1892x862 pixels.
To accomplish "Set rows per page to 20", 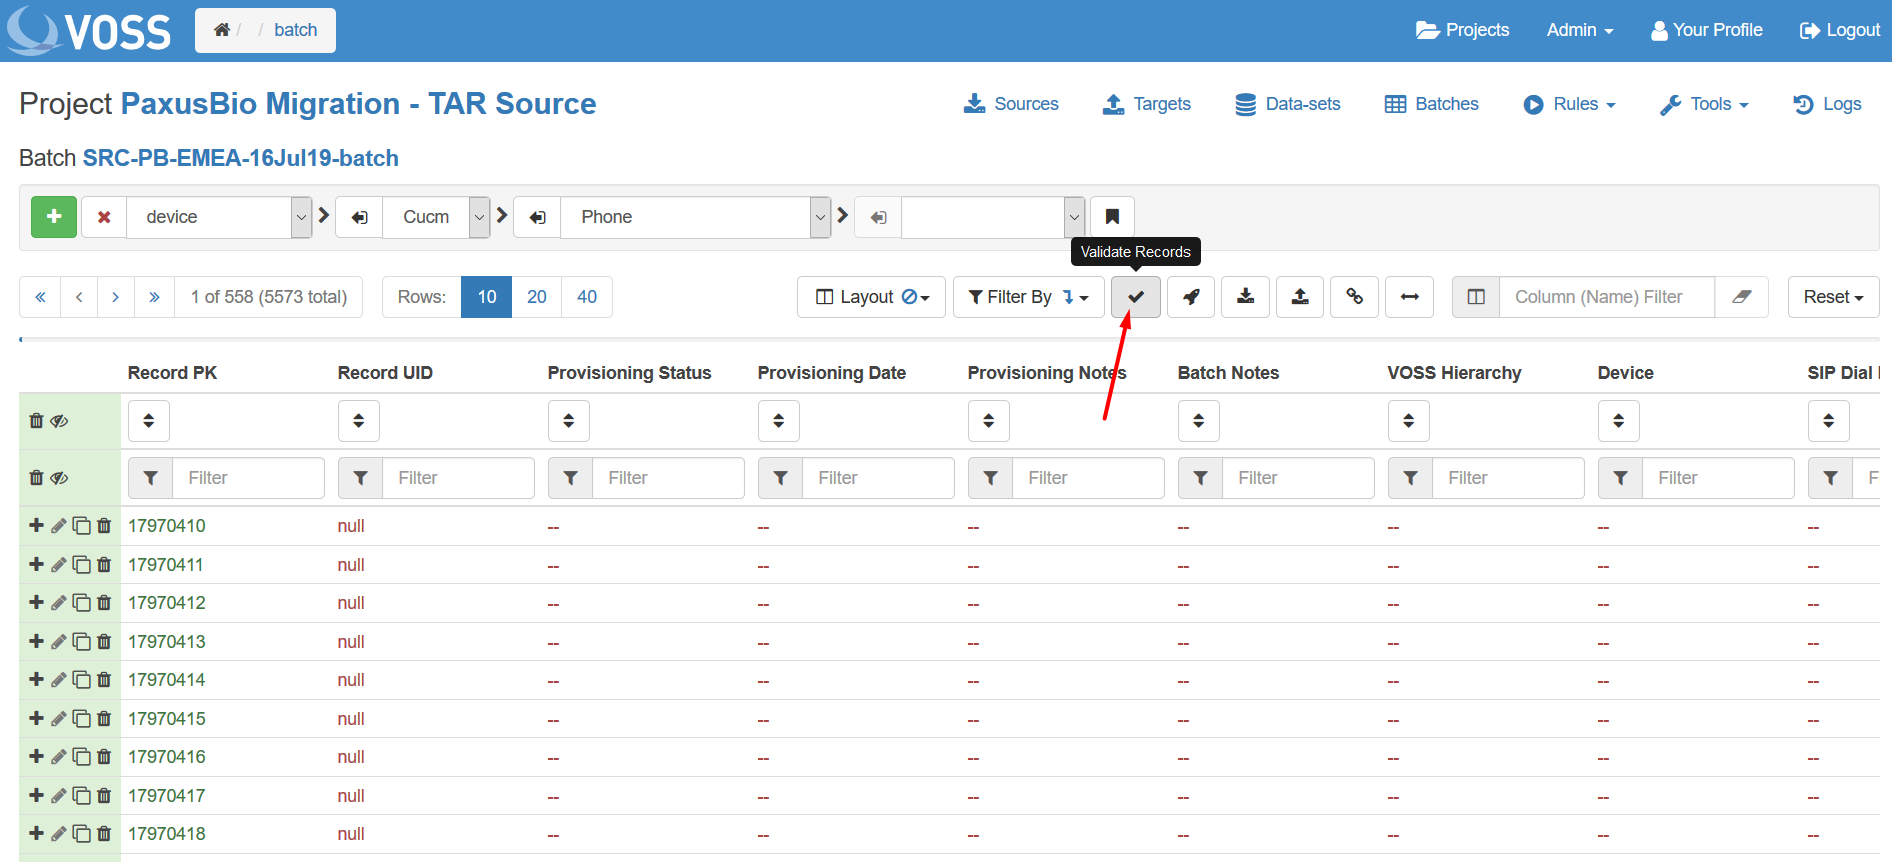I will coord(537,297).
